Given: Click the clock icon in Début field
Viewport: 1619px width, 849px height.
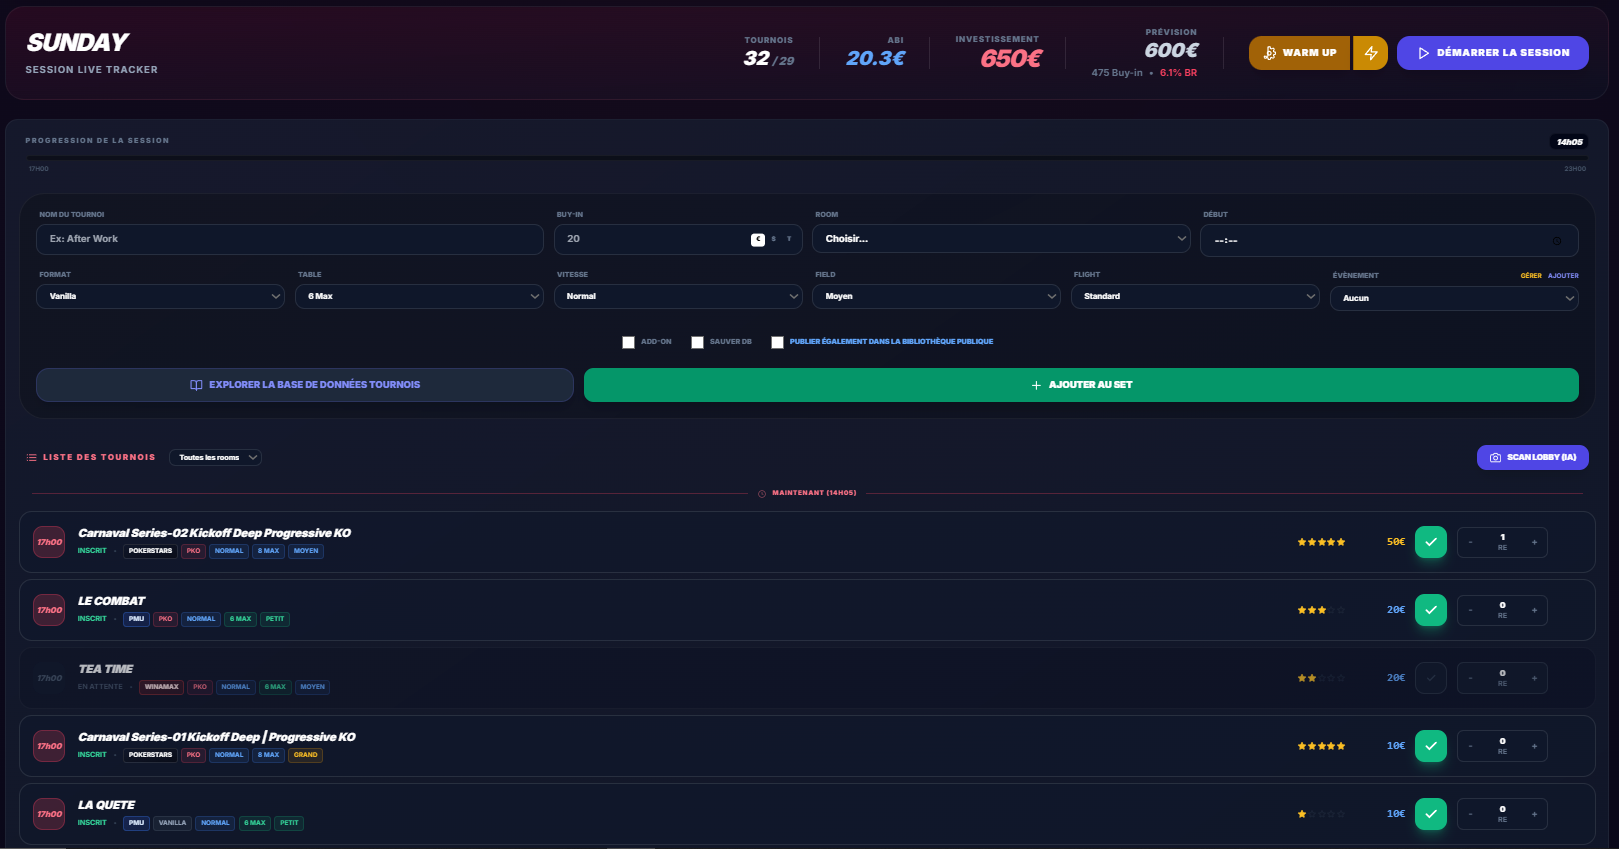Looking at the screenshot, I should click(1557, 241).
